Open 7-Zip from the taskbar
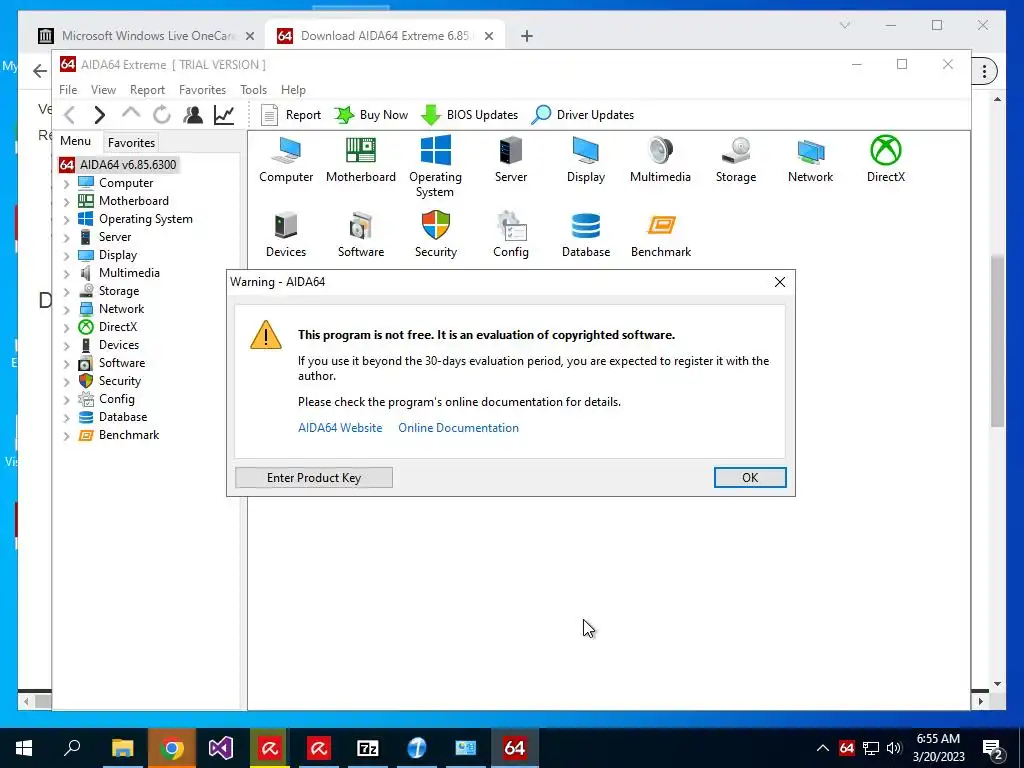The height and width of the screenshot is (768, 1024). 368,748
